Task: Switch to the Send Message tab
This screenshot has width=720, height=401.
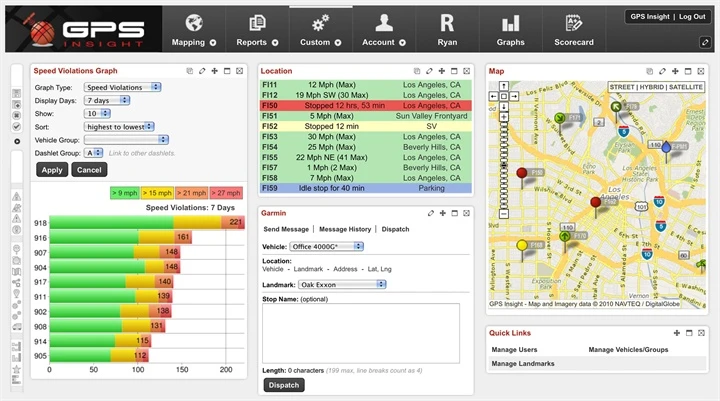Action: tap(286, 229)
